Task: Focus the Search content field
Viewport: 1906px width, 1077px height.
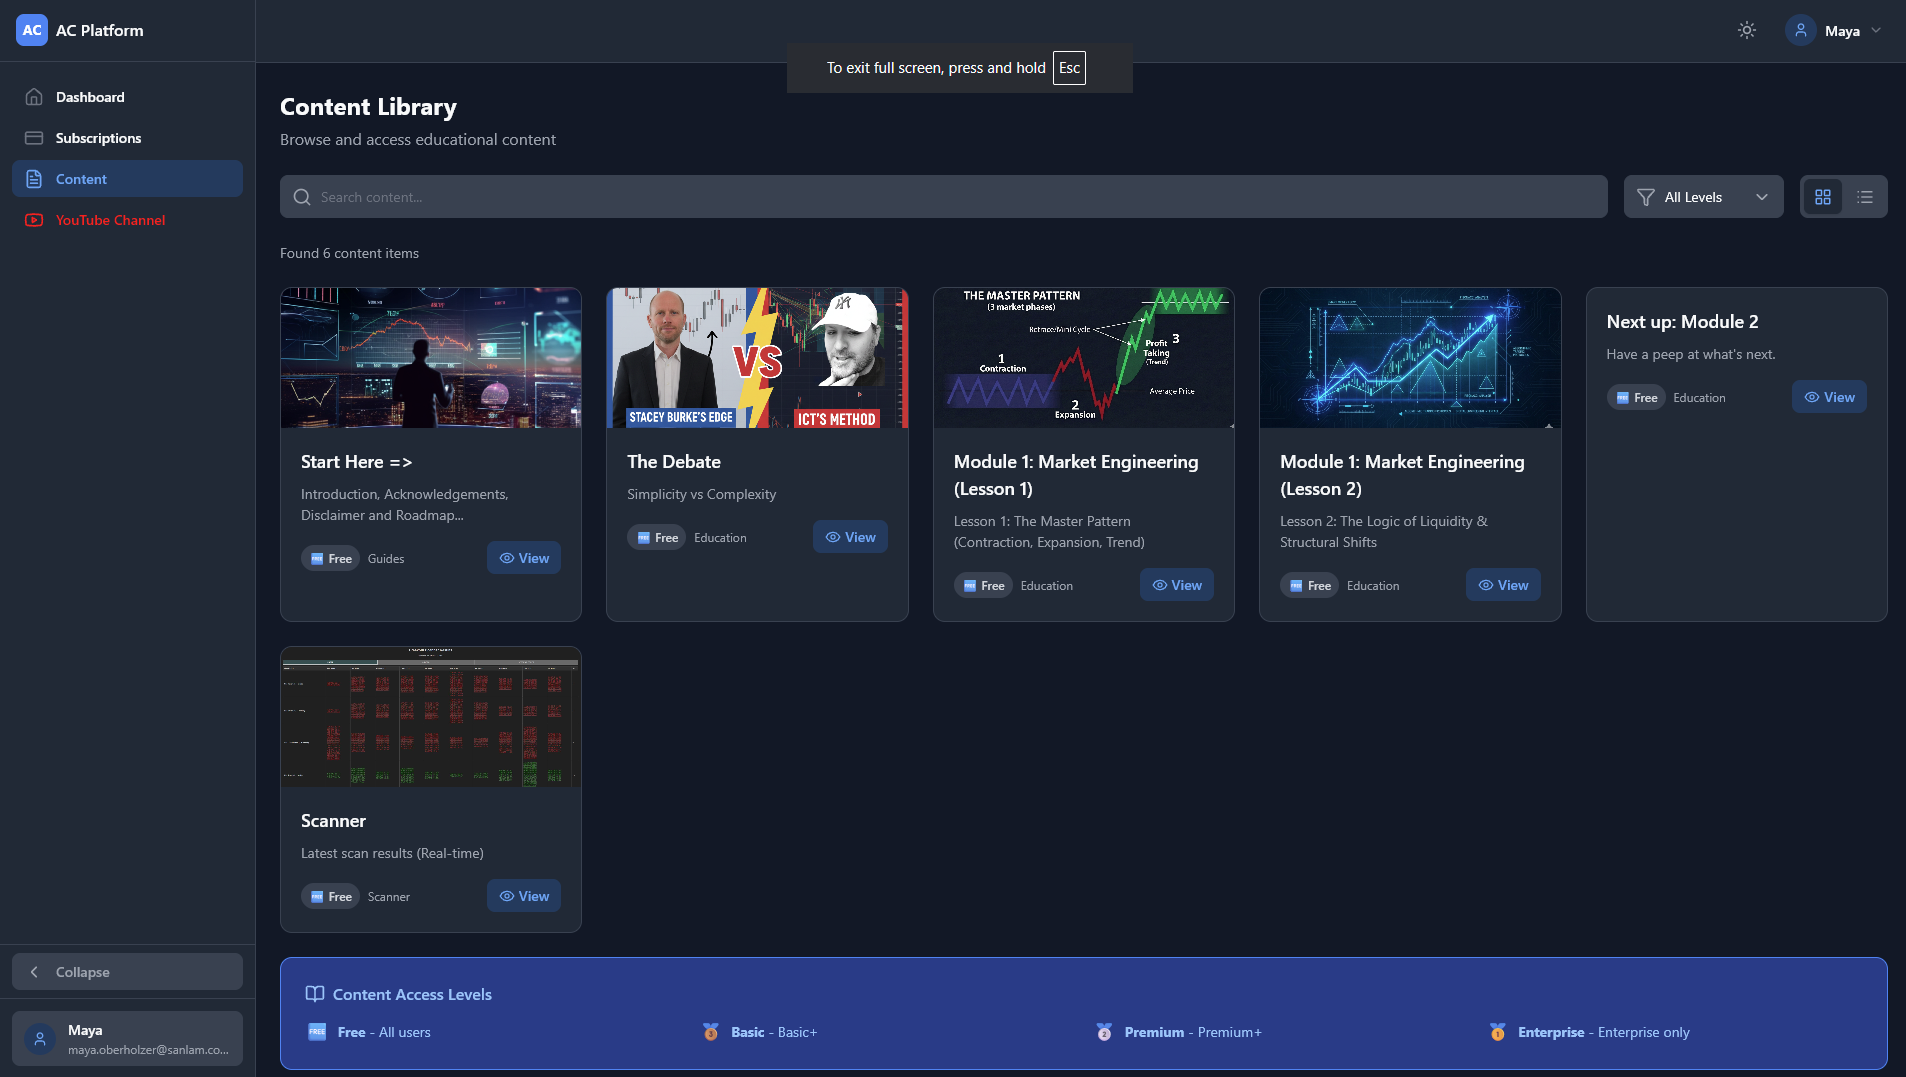Action: (x=943, y=197)
